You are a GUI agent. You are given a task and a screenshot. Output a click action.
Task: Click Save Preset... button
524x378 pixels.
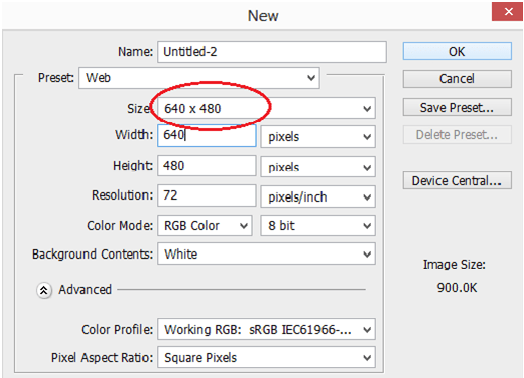coord(457,107)
